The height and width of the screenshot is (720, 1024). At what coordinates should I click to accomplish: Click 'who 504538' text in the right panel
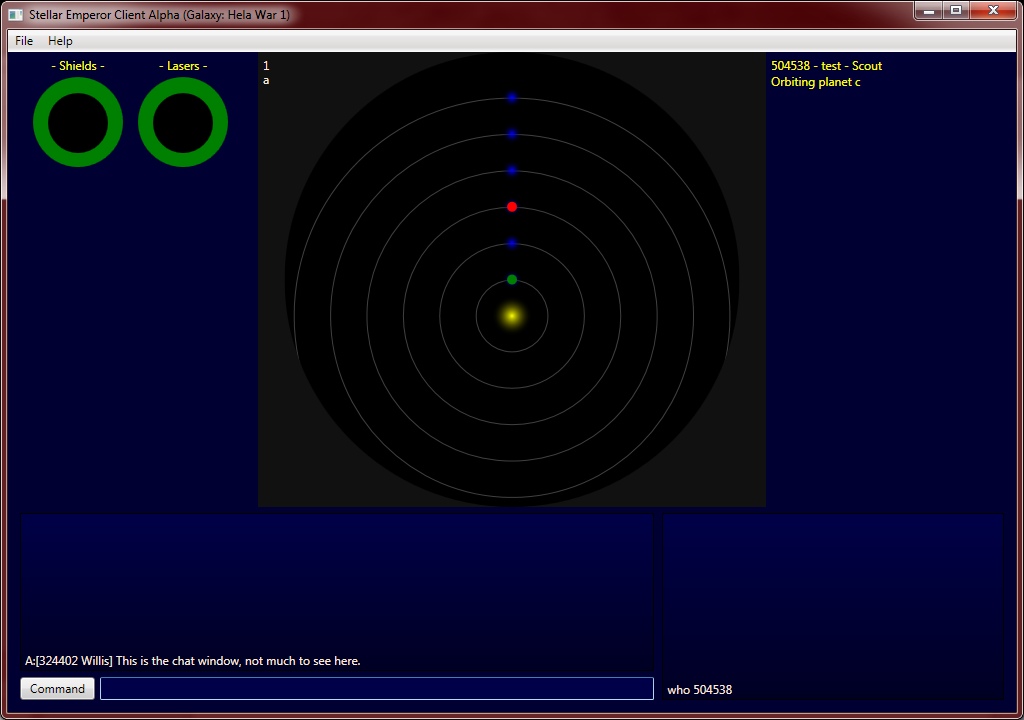click(x=699, y=690)
